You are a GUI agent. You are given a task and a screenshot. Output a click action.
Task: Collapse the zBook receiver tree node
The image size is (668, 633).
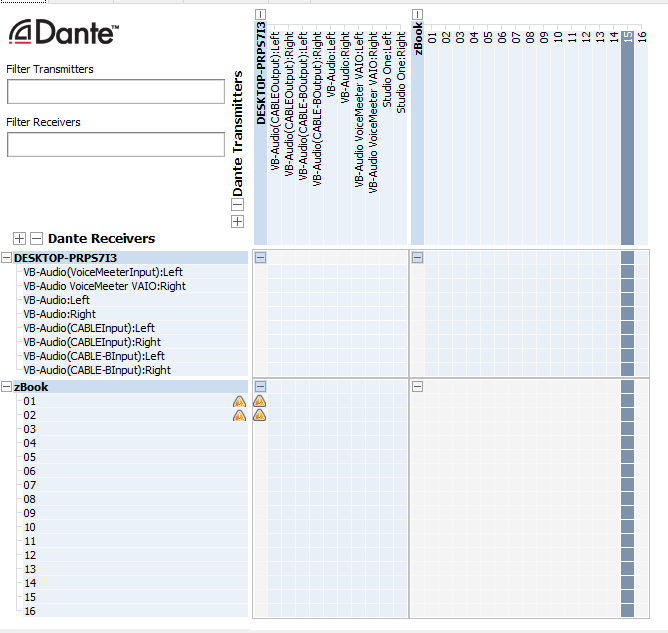coord(6,386)
